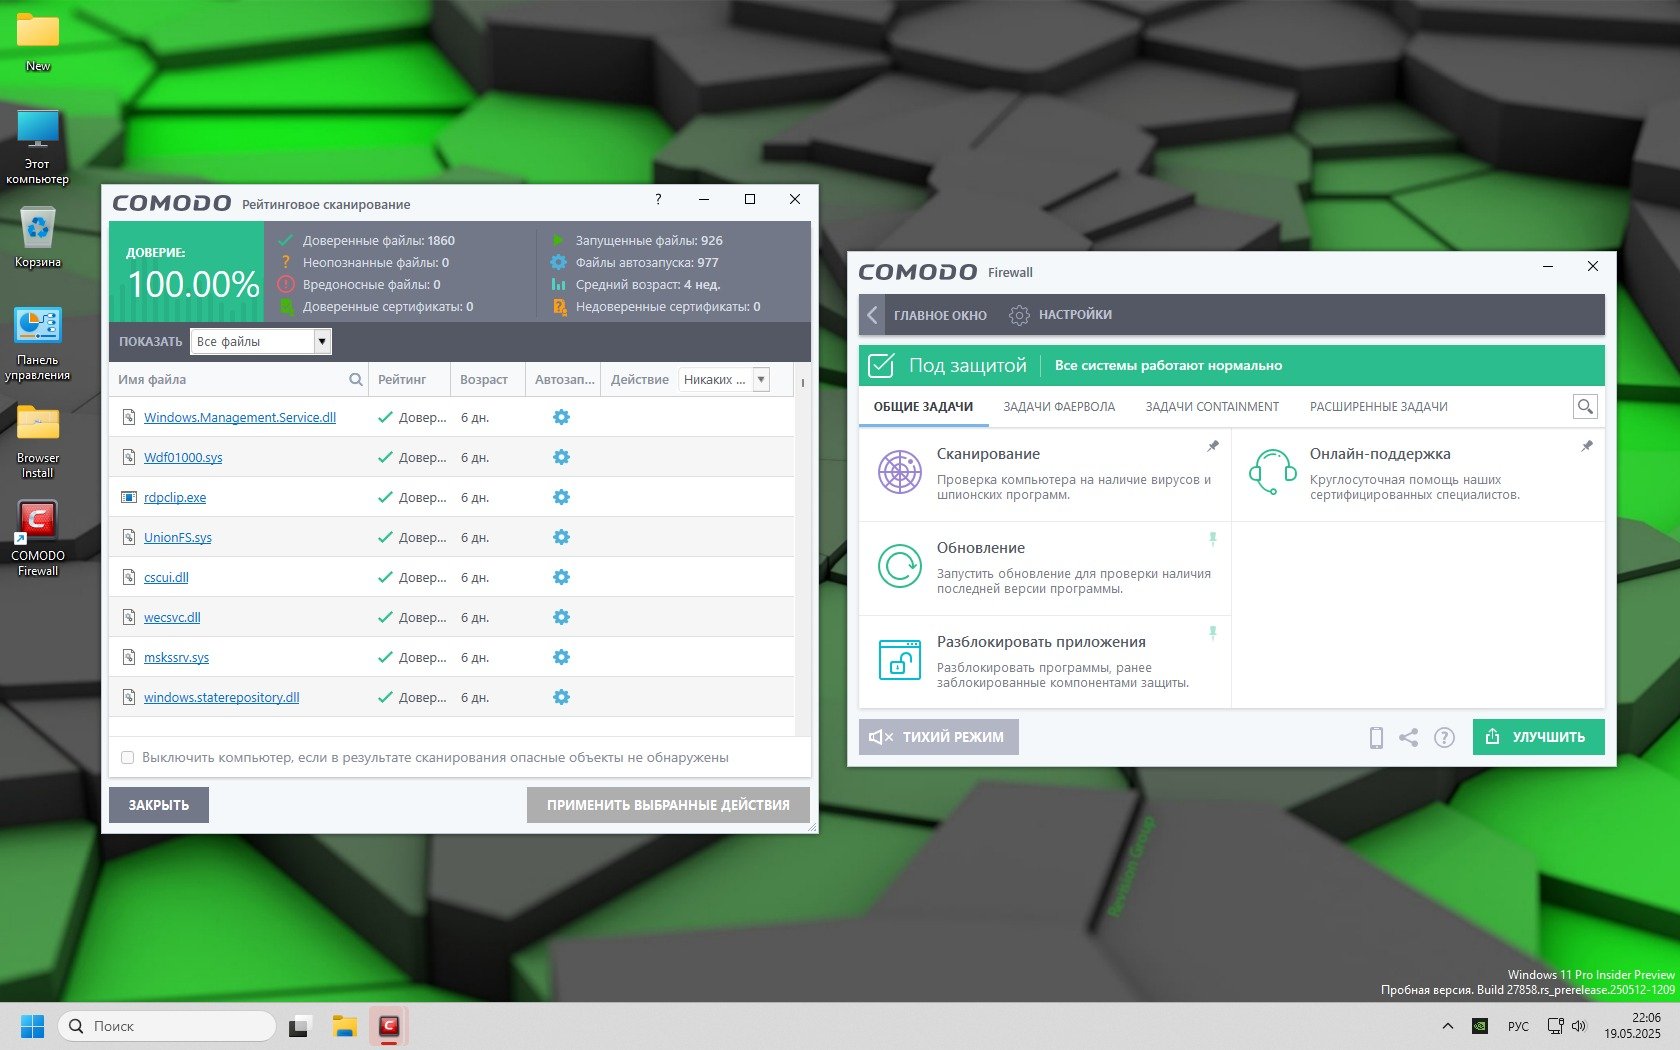1680x1050 pixels.
Task: Open the Windows.Management.Service.dll file link
Action: (240, 418)
